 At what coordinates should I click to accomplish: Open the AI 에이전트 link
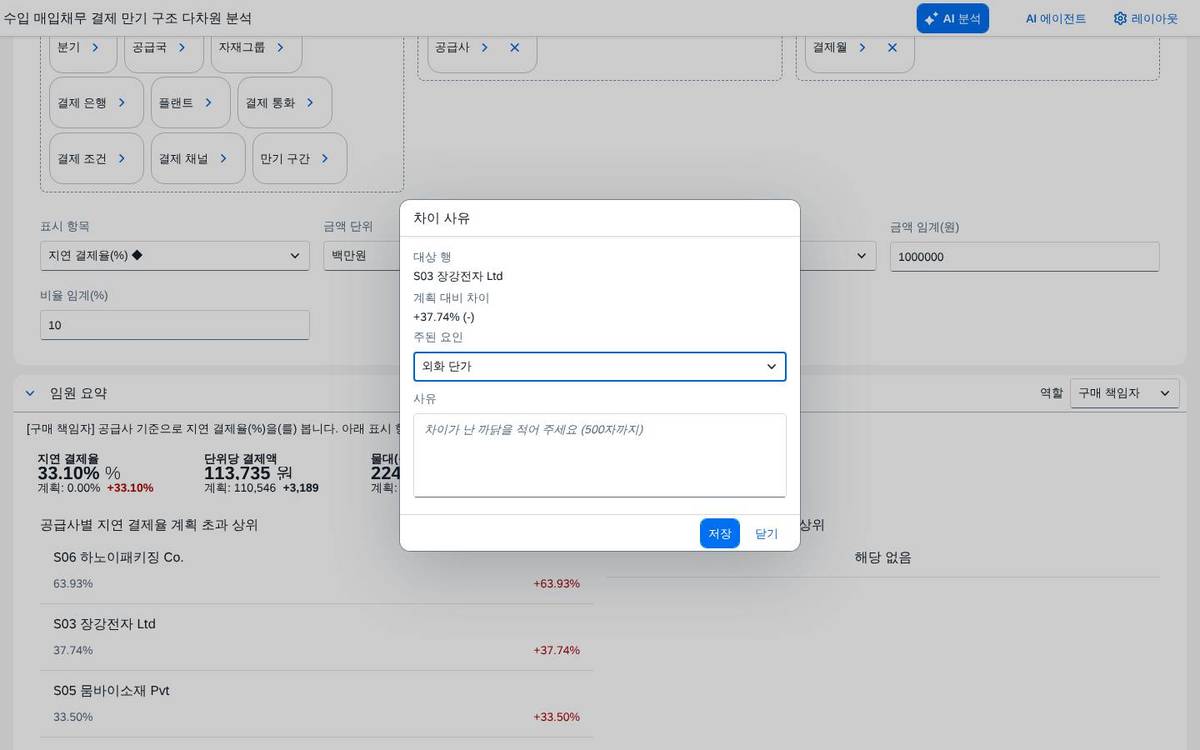pos(1055,18)
